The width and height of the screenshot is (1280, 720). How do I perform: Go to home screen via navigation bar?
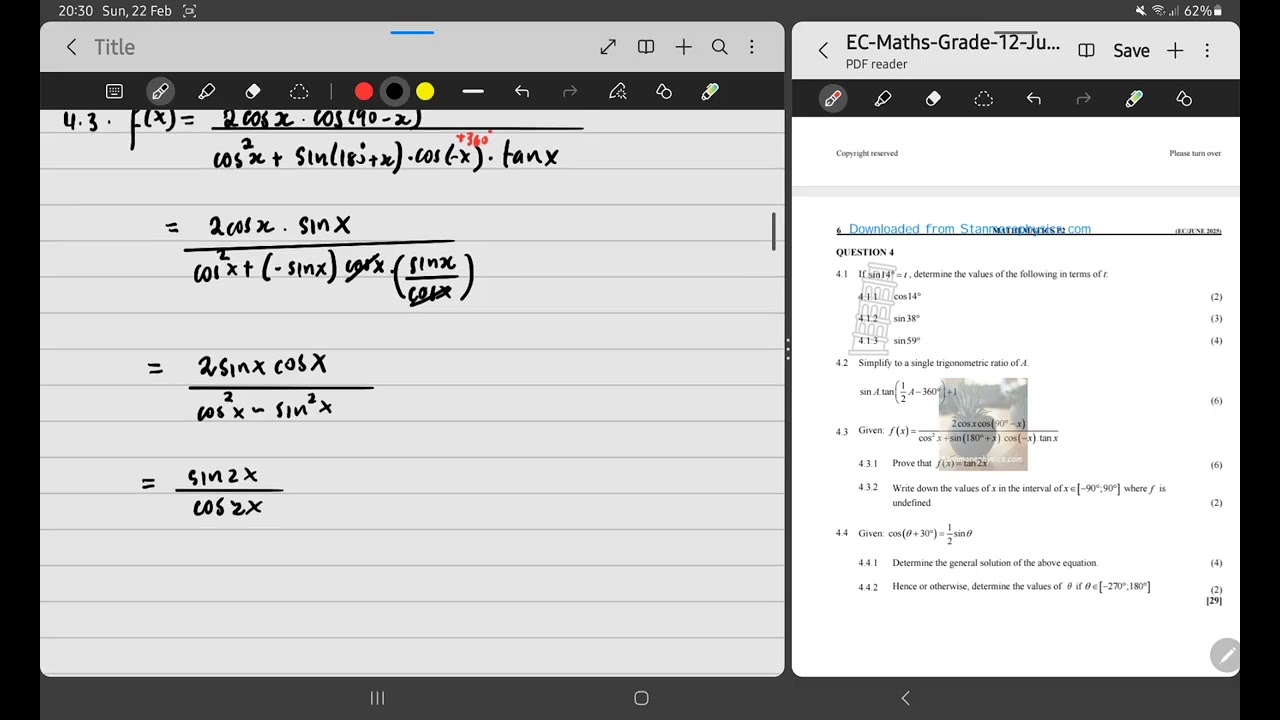[x=642, y=698]
